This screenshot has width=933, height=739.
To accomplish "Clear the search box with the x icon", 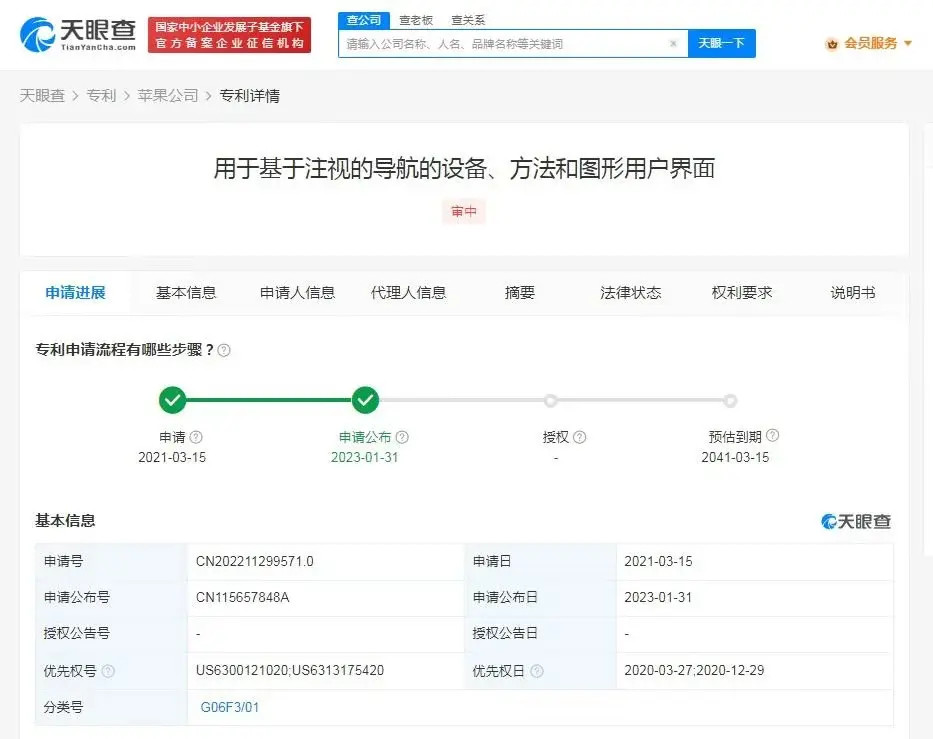I will click(673, 43).
